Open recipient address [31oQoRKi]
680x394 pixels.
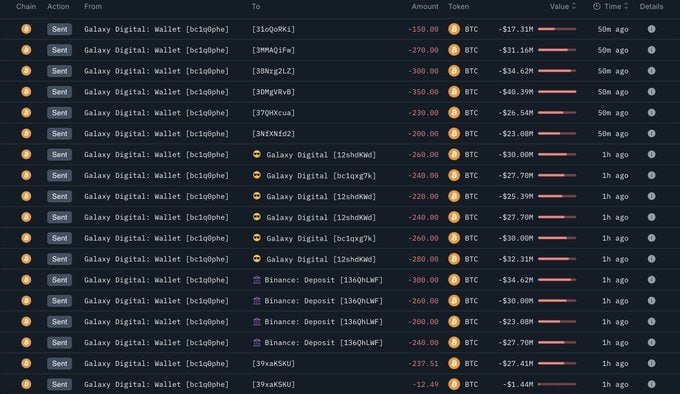tap(273, 29)
